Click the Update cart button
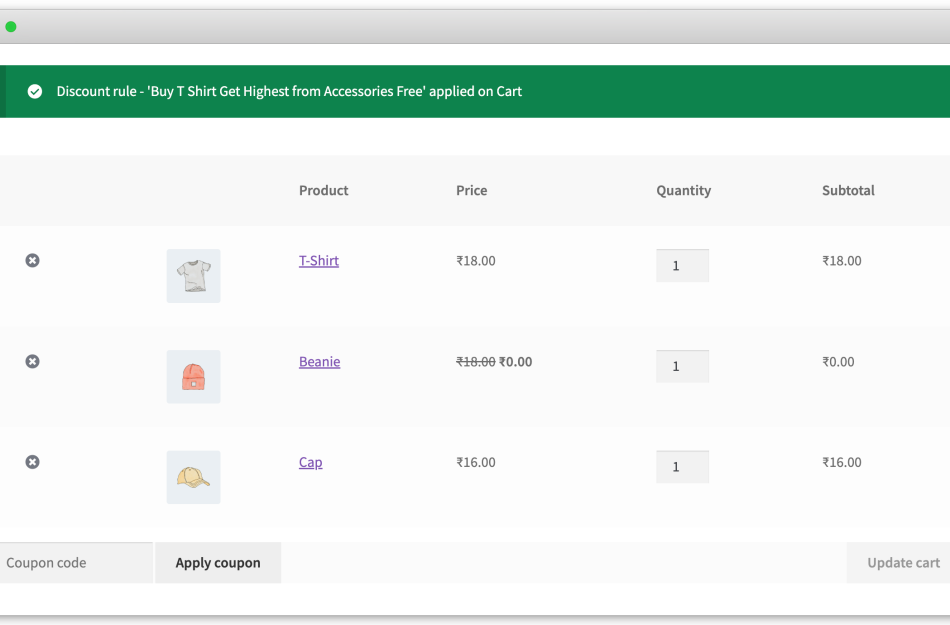This screenshot has height=625, width=950. point(902,563)
